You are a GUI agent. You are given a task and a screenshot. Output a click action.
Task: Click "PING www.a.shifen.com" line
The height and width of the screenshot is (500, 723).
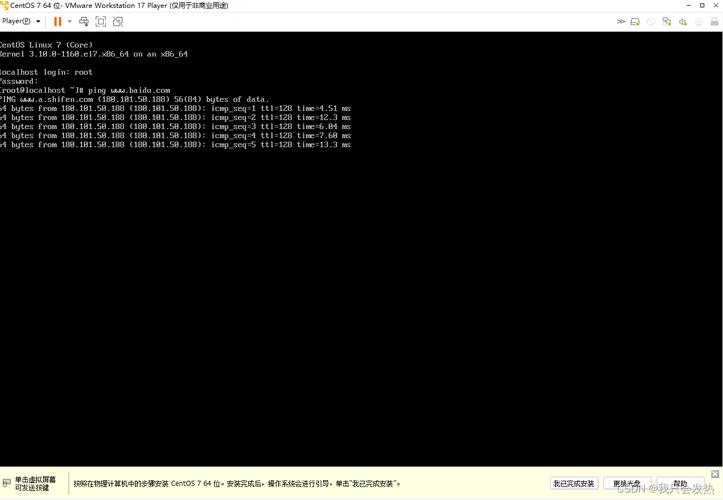point(134,99)
